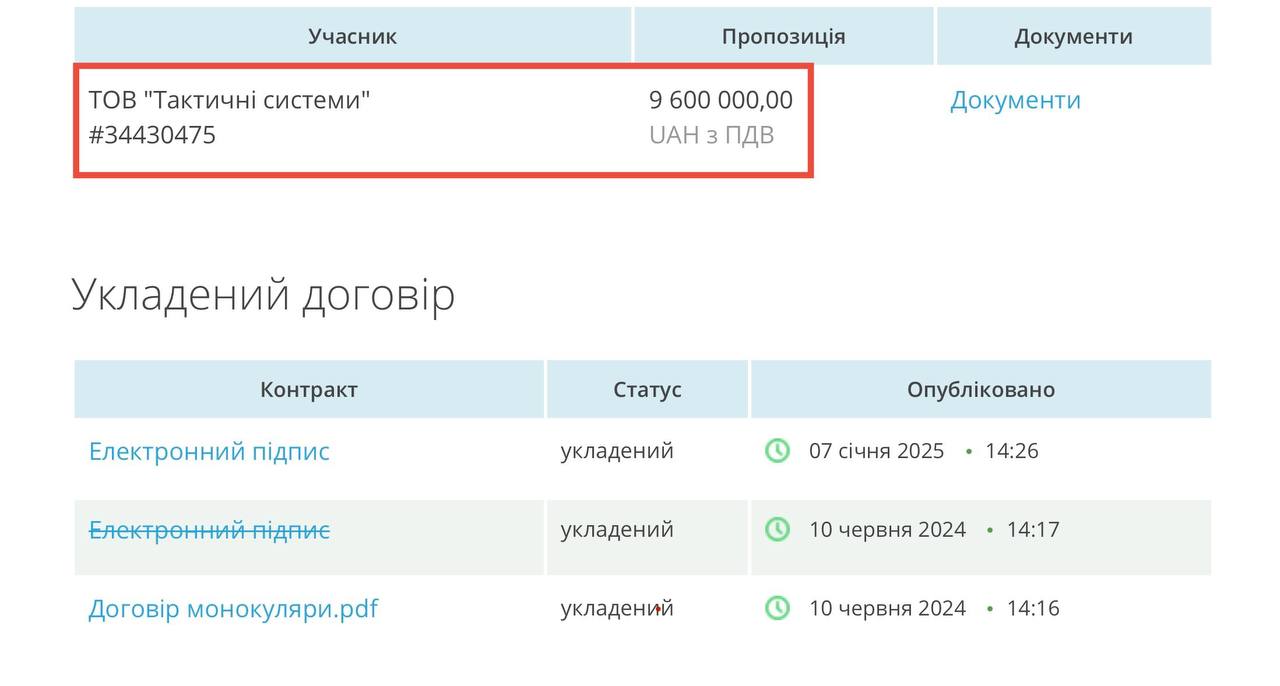
Task: Click the status укладений in the 14:17 row
Action: [x=617, y=529]
